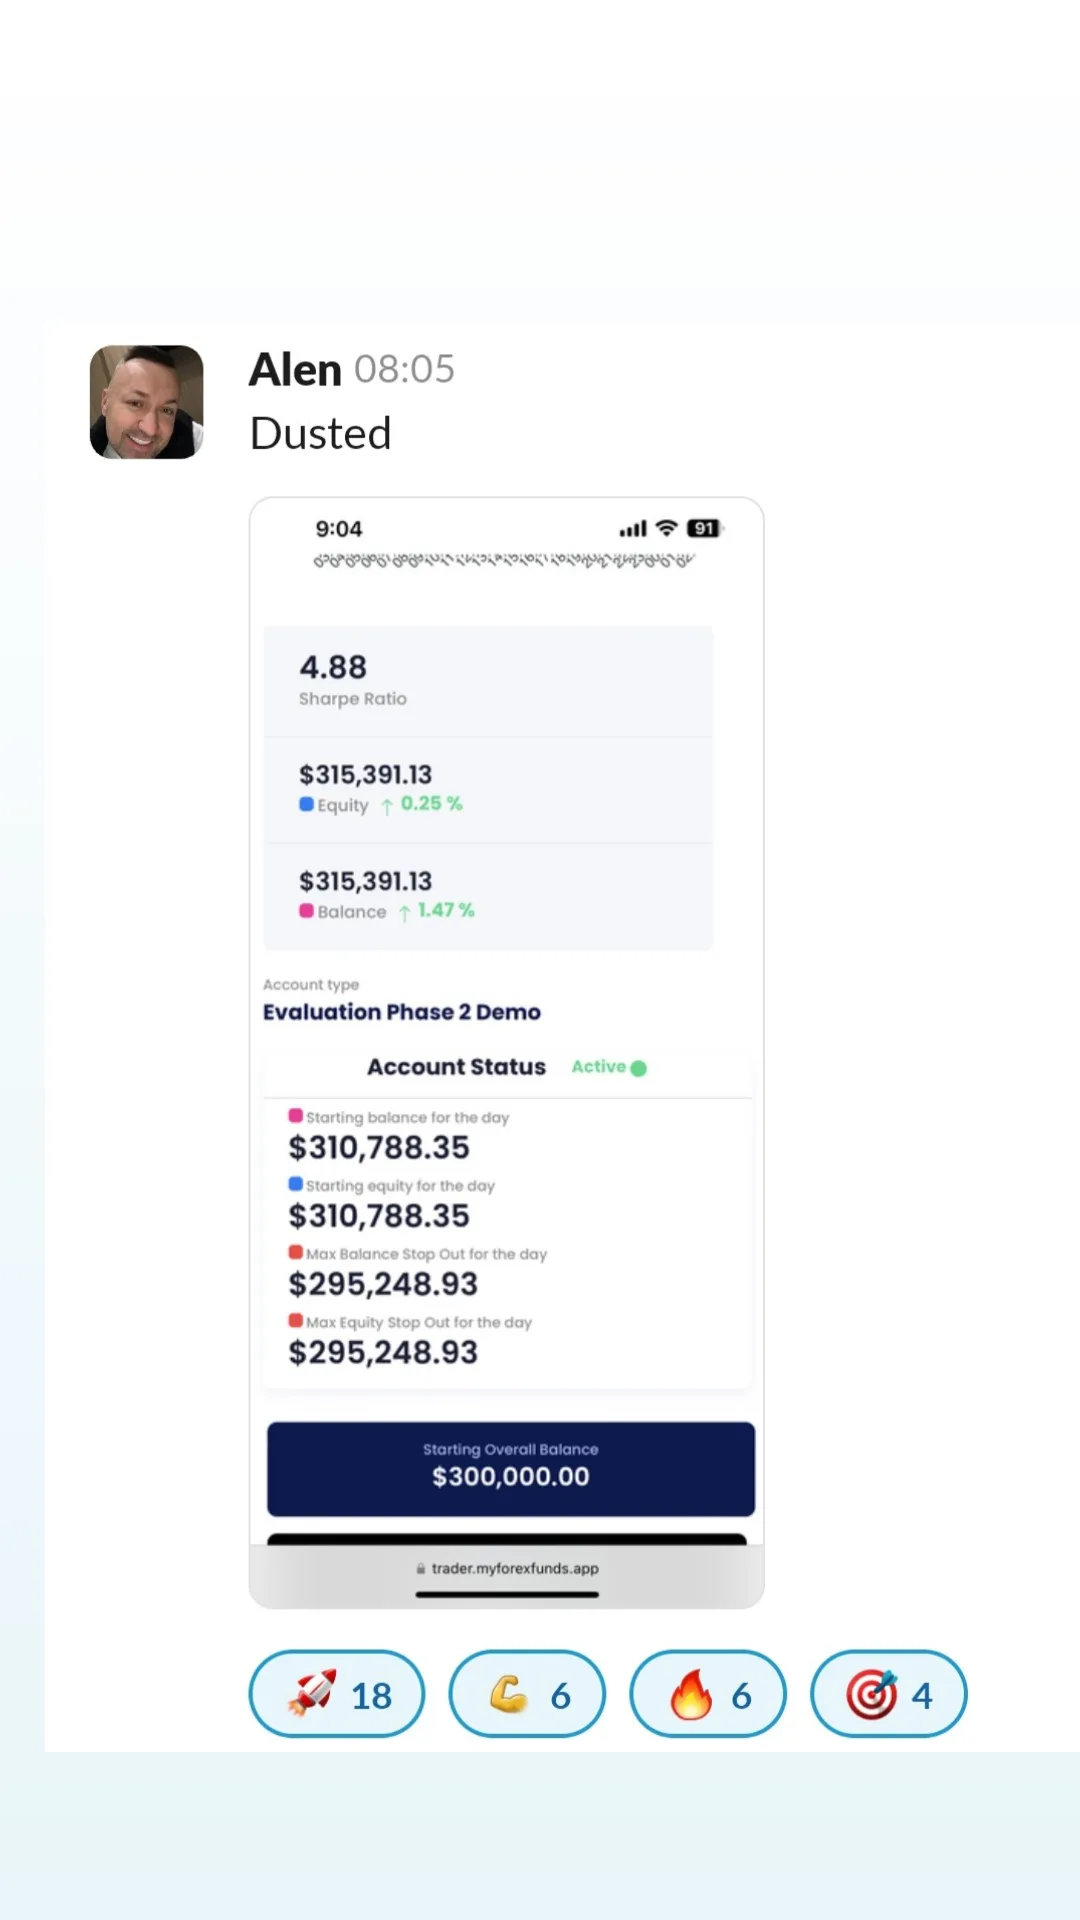Click the blue Equity legend marker
Screen dimensions: 1080x1920
(x=306, y=804)
